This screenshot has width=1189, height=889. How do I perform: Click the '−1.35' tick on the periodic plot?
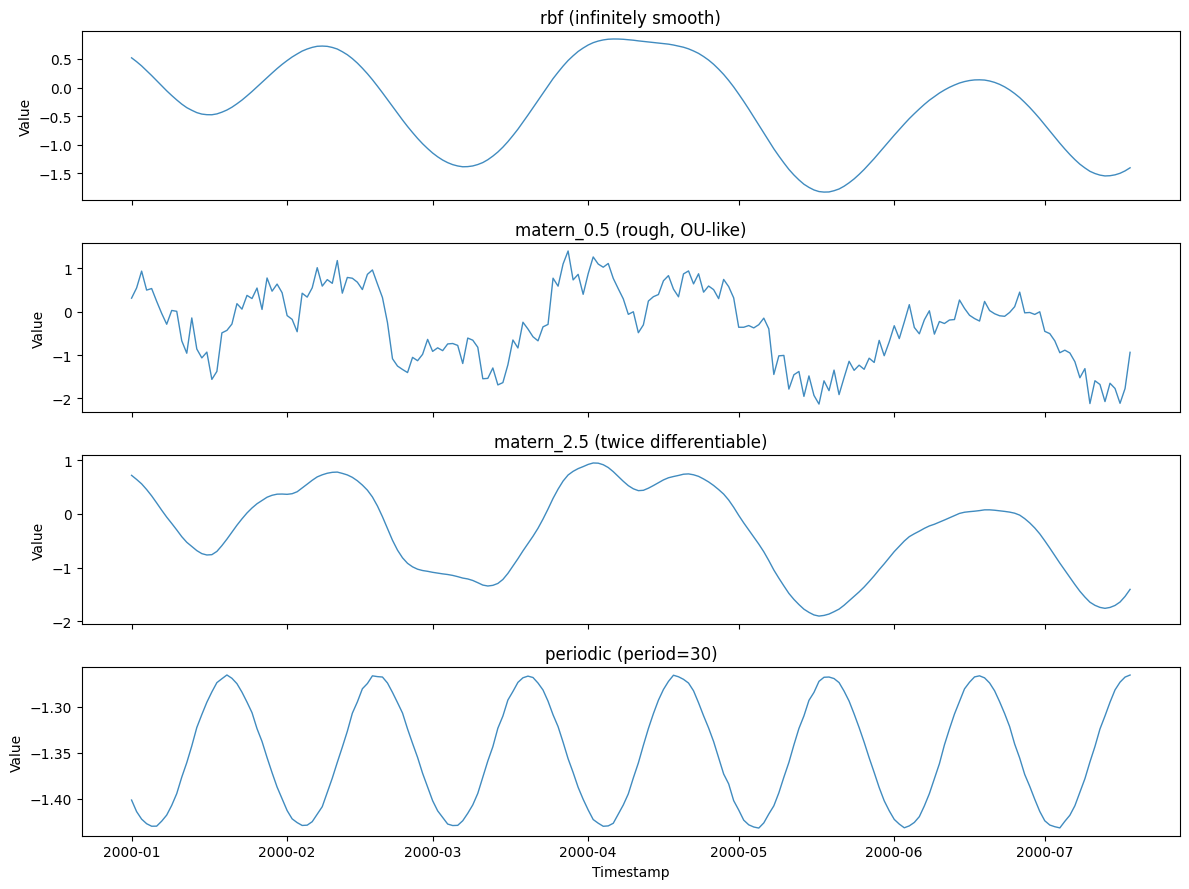(52, 754)
